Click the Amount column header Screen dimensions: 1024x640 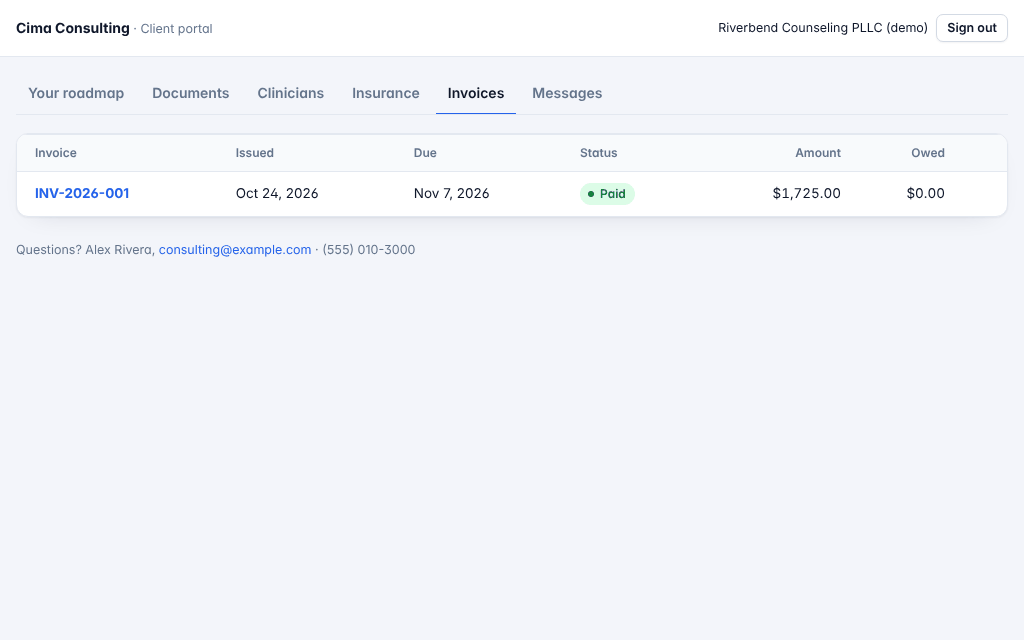click(818, 153)
